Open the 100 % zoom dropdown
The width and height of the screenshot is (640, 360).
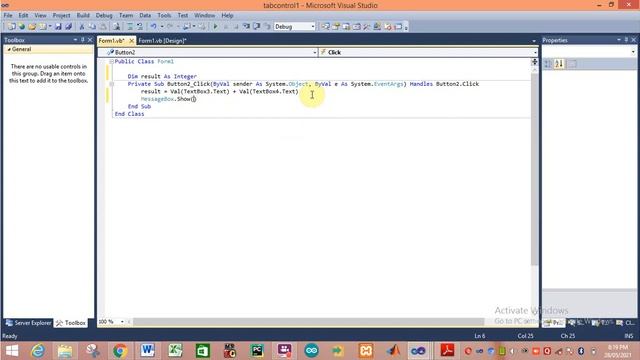coord(122,322)
